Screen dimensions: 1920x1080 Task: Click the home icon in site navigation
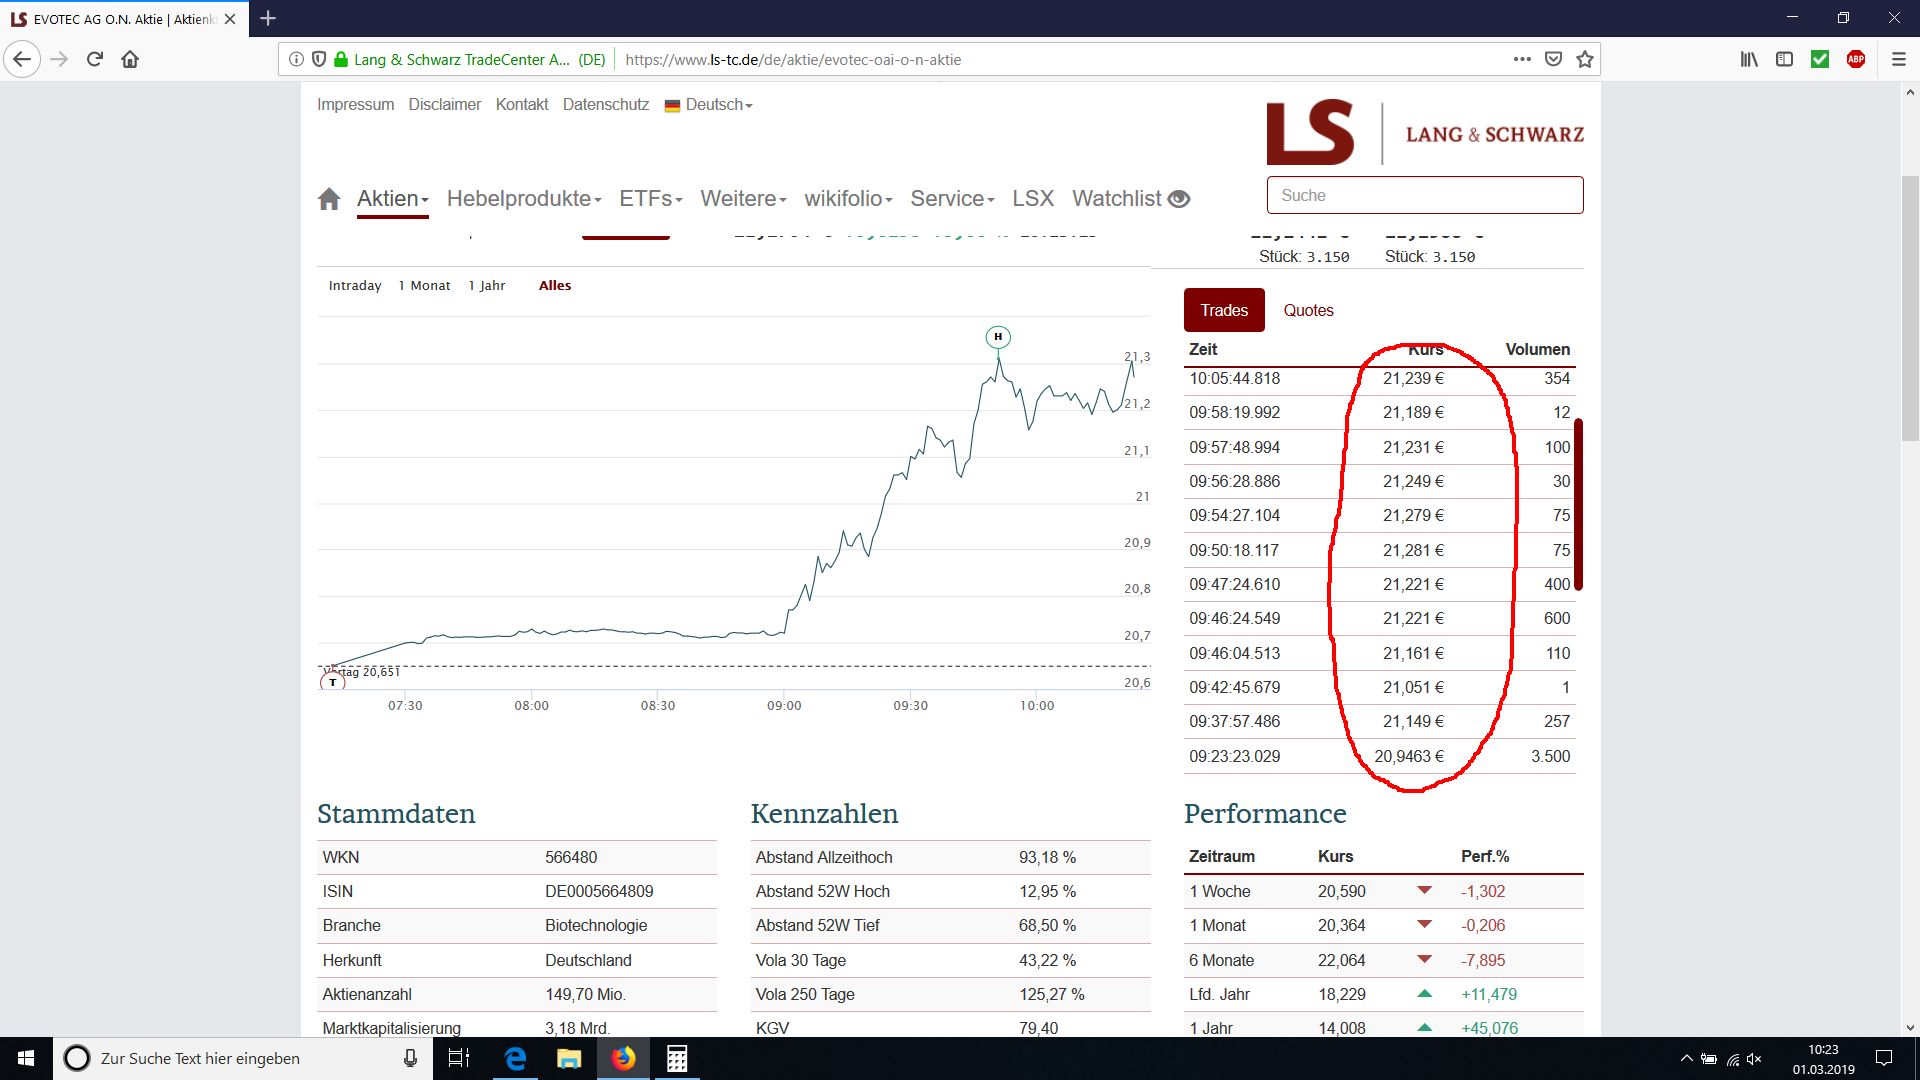(x=329, y=199)
